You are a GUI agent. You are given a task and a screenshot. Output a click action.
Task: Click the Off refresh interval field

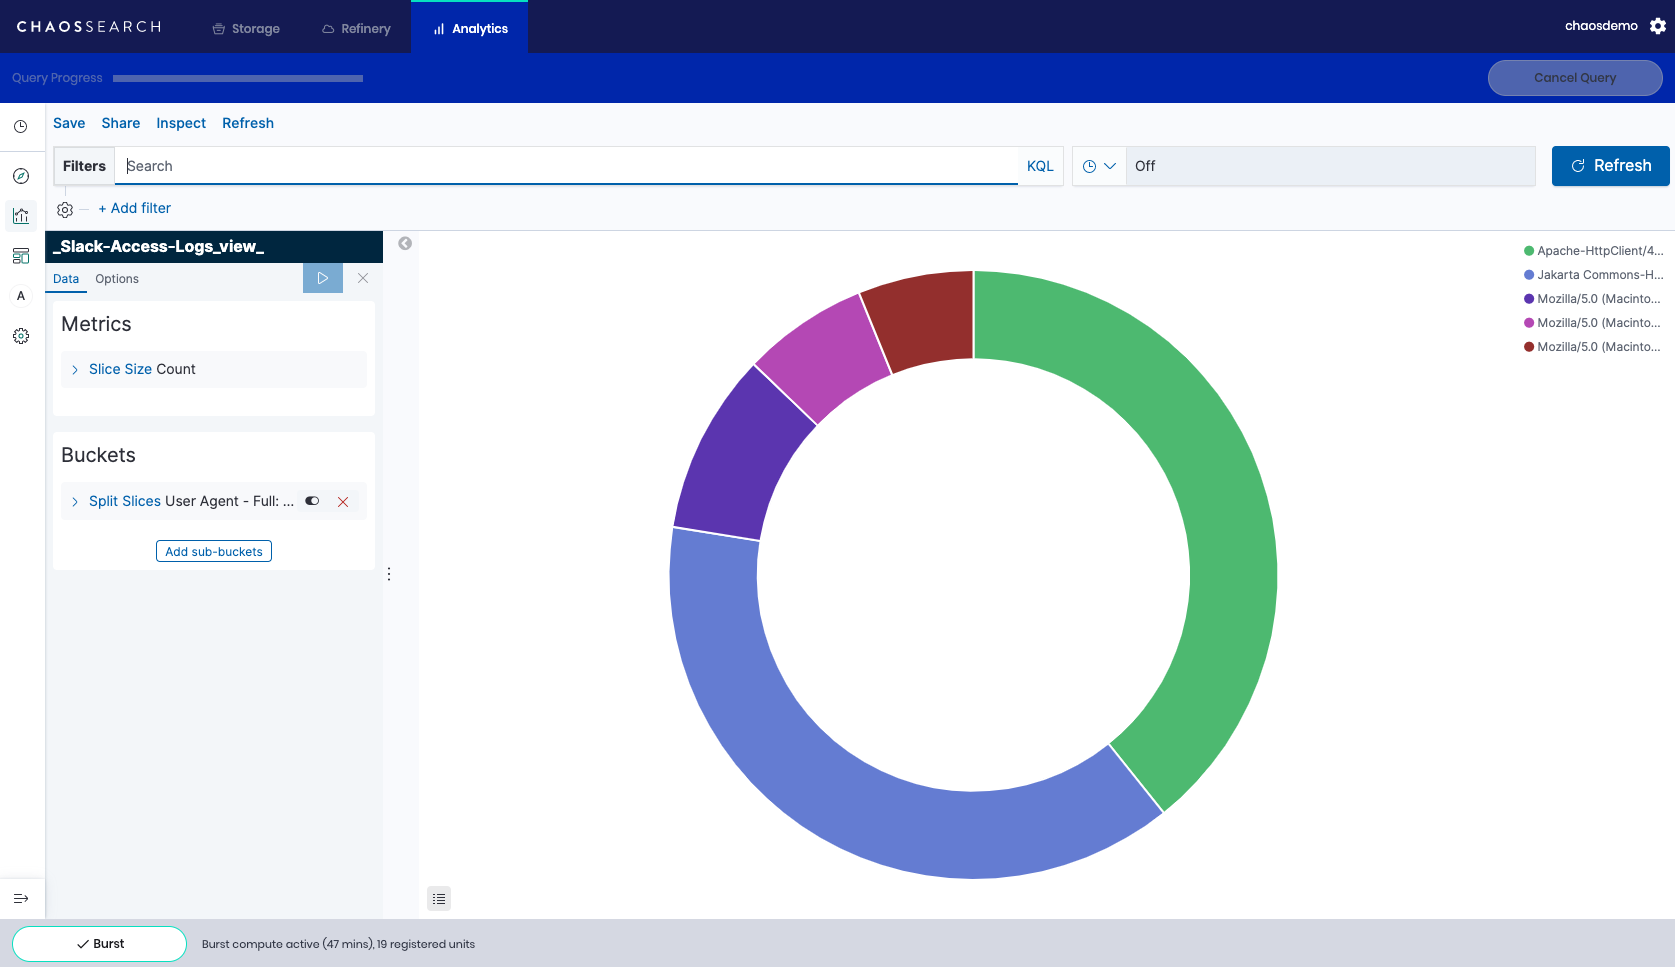pos(1330,166)
